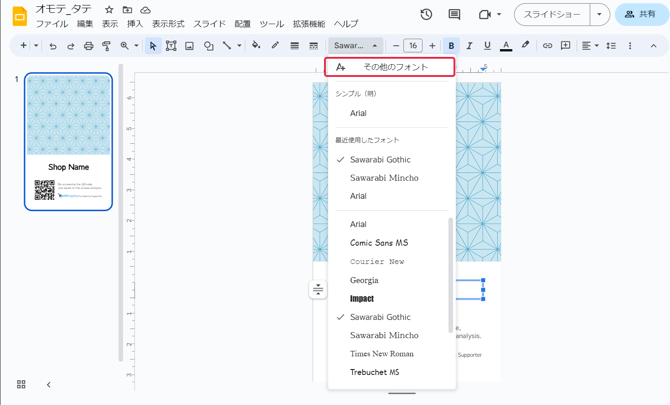Click the insert link icon

(x=547, y=46)
